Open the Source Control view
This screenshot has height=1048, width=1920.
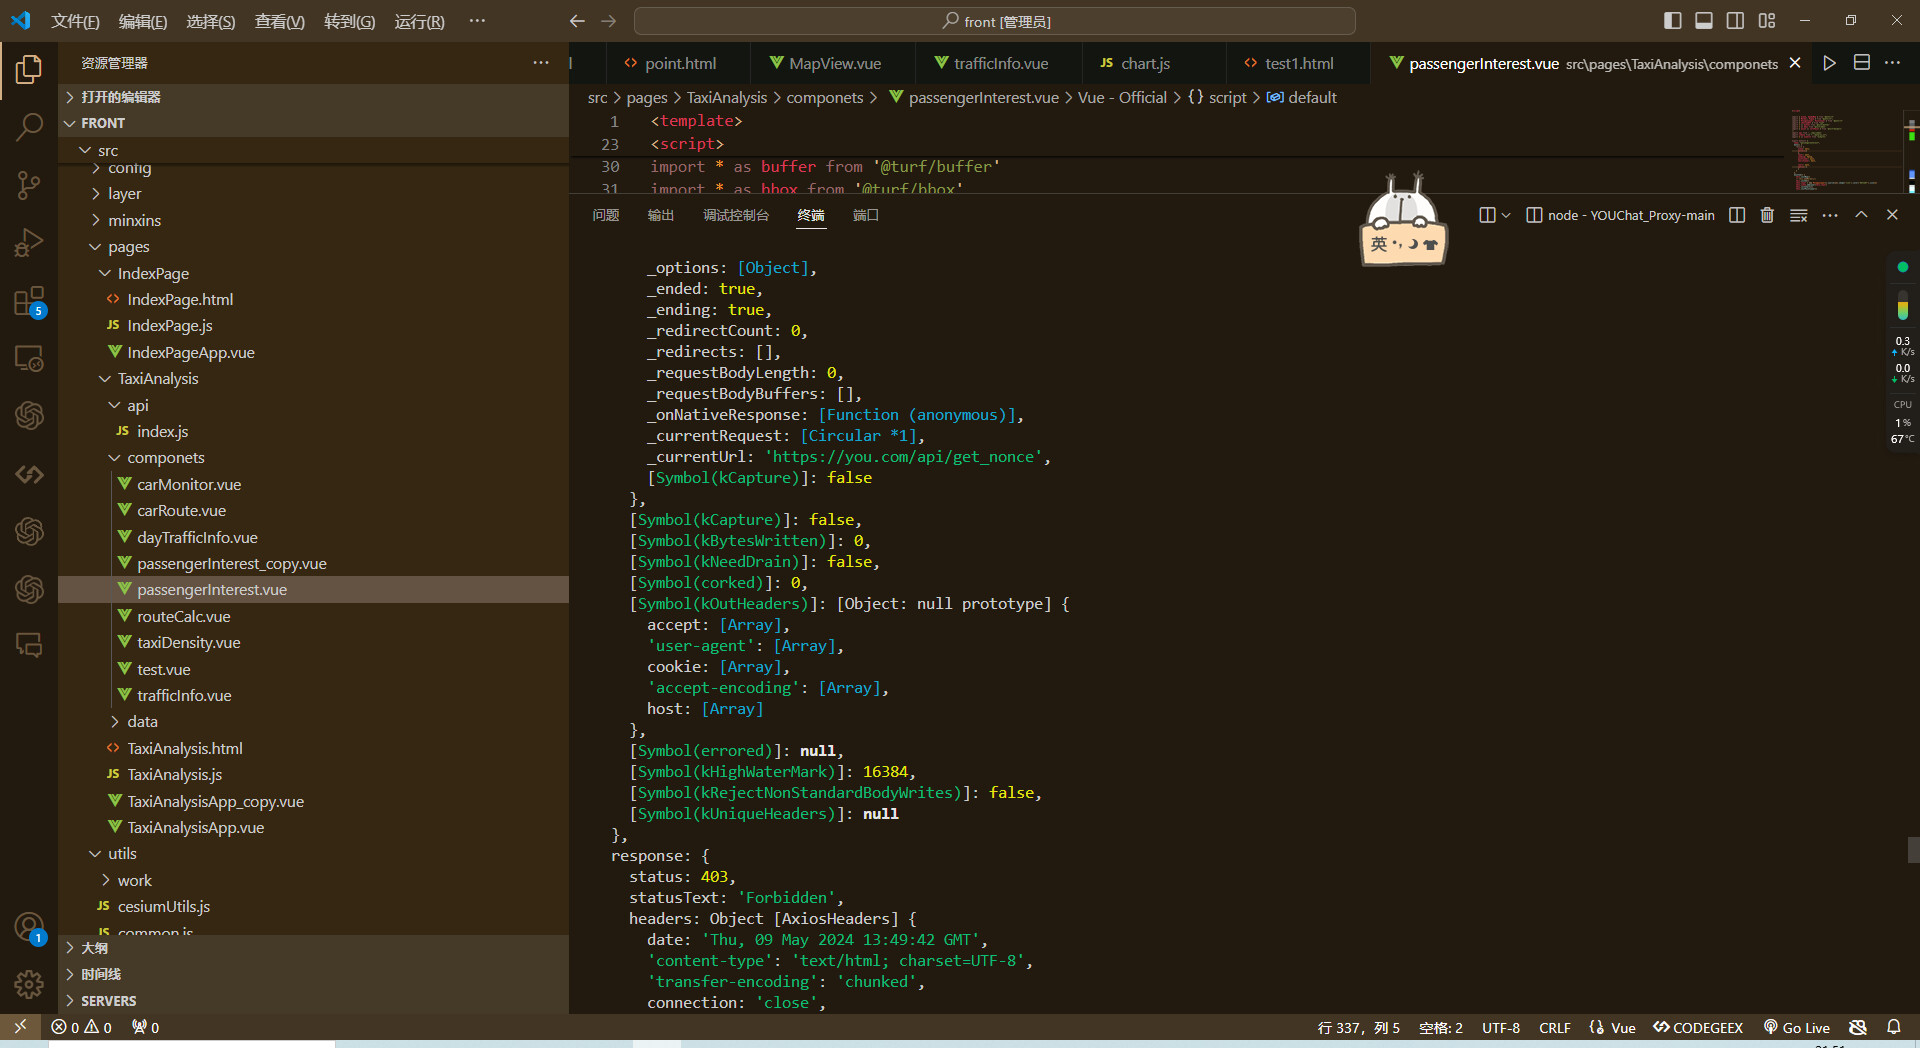[29, 185]
